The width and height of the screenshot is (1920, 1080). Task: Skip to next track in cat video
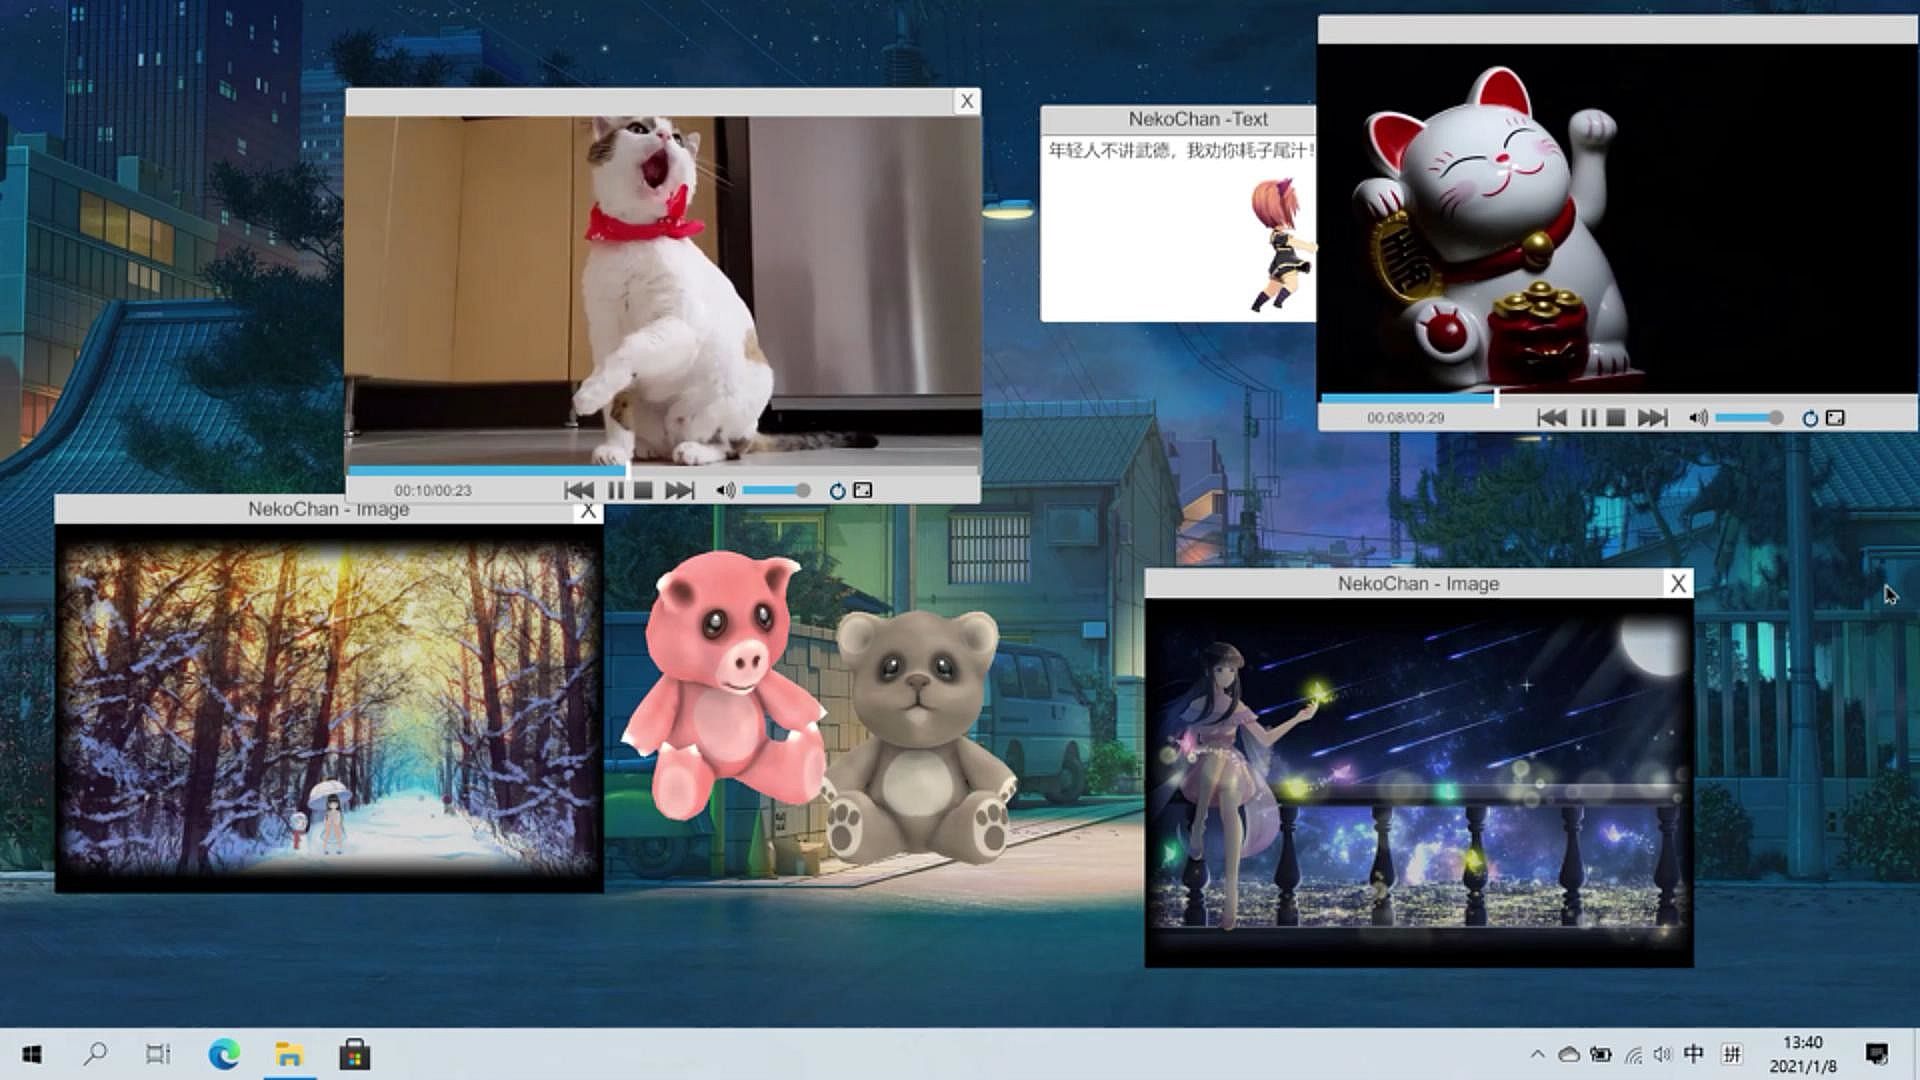coord(679,490)
